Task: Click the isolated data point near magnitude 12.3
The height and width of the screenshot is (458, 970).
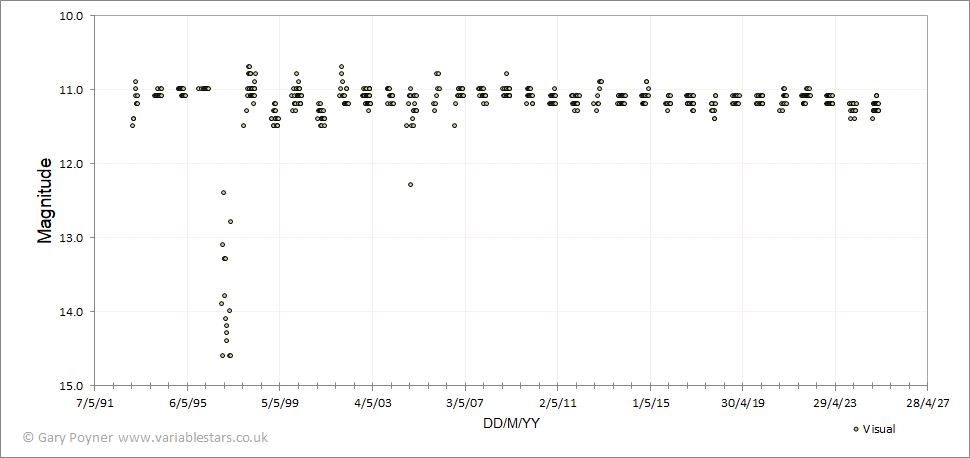Action: click(410, 184)
